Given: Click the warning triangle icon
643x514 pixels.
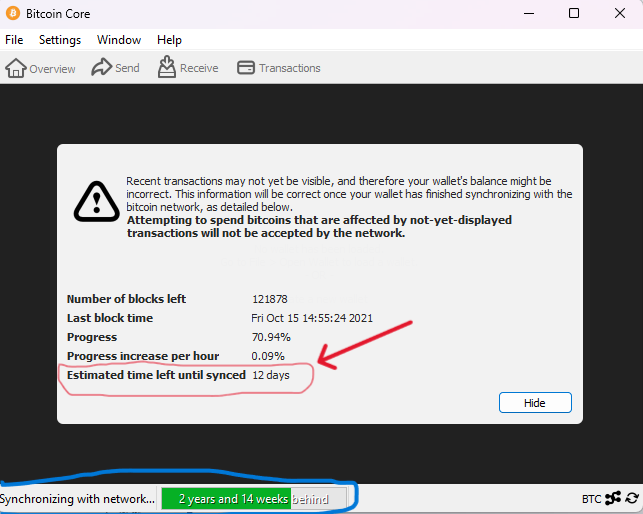Looking at the screenshot, I should coord(97,201).
